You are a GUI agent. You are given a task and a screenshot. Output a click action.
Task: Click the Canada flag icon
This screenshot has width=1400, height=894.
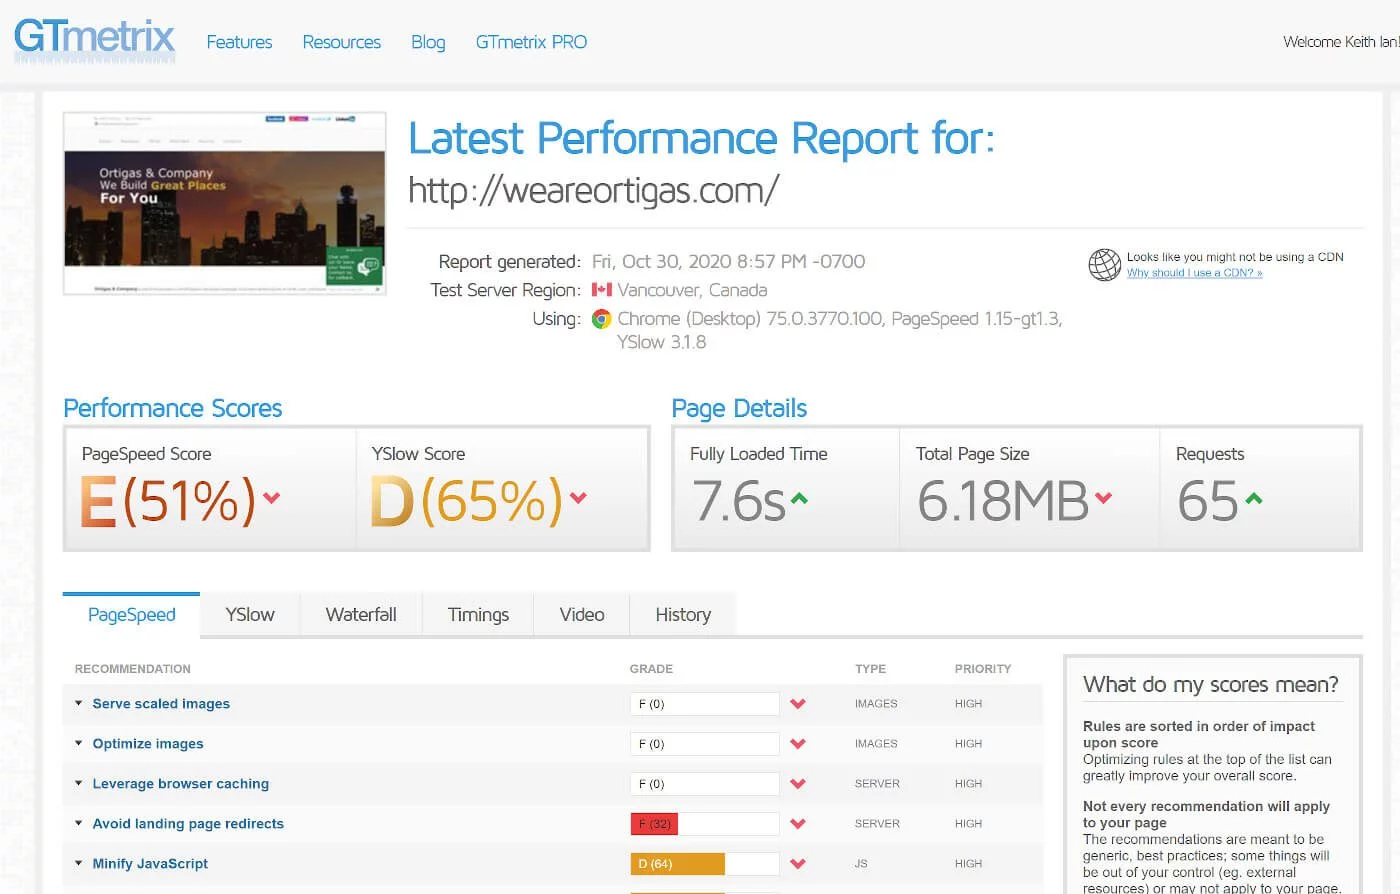click(x=601, y=290)
